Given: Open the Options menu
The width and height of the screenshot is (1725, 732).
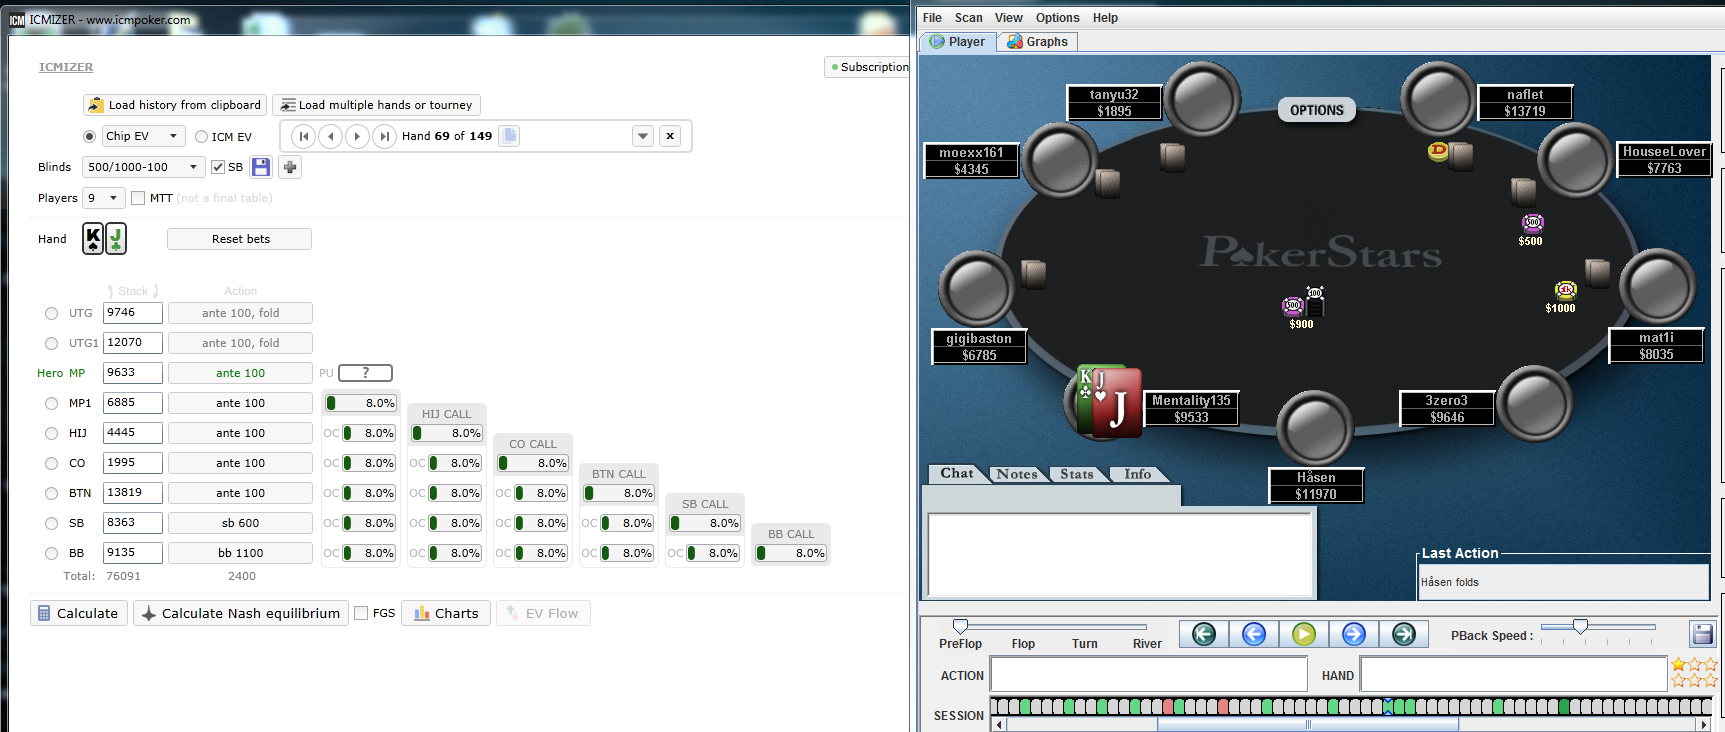Looking at the screenshot, I should pyautogui.click(x=1057, y=18).
